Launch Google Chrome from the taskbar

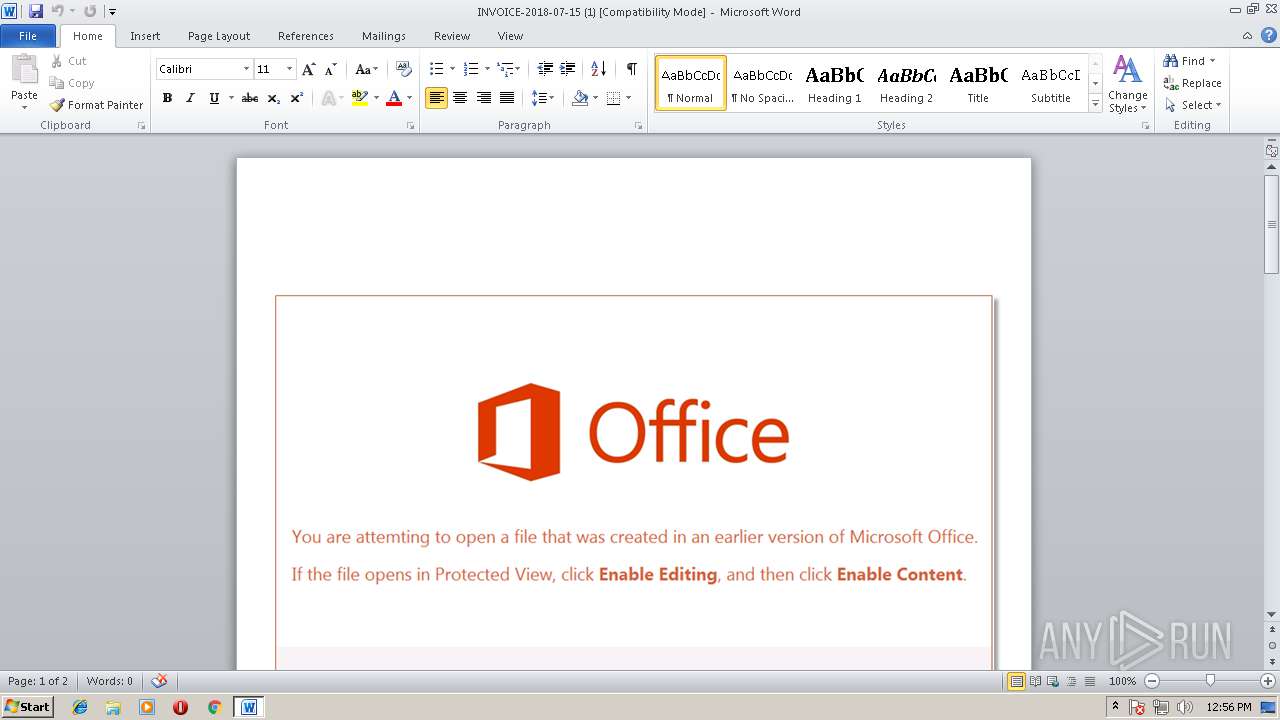coord(214,707)
